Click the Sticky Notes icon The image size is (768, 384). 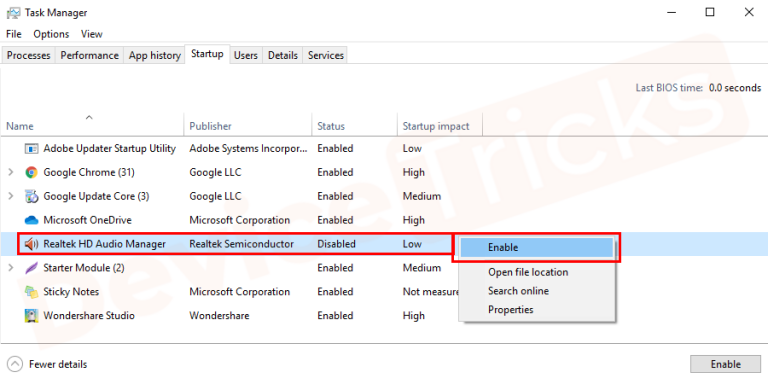pyautogui.click(x=31, y=292)
